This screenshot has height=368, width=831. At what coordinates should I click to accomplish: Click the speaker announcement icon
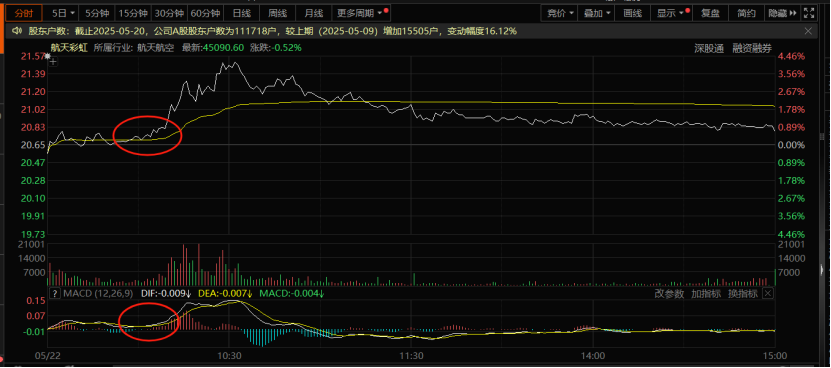(x=16, y=31)
